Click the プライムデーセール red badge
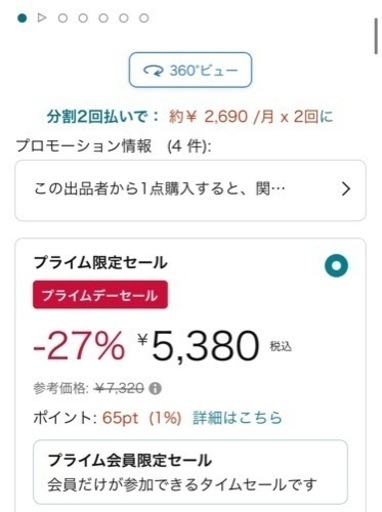 coord(100,295)
